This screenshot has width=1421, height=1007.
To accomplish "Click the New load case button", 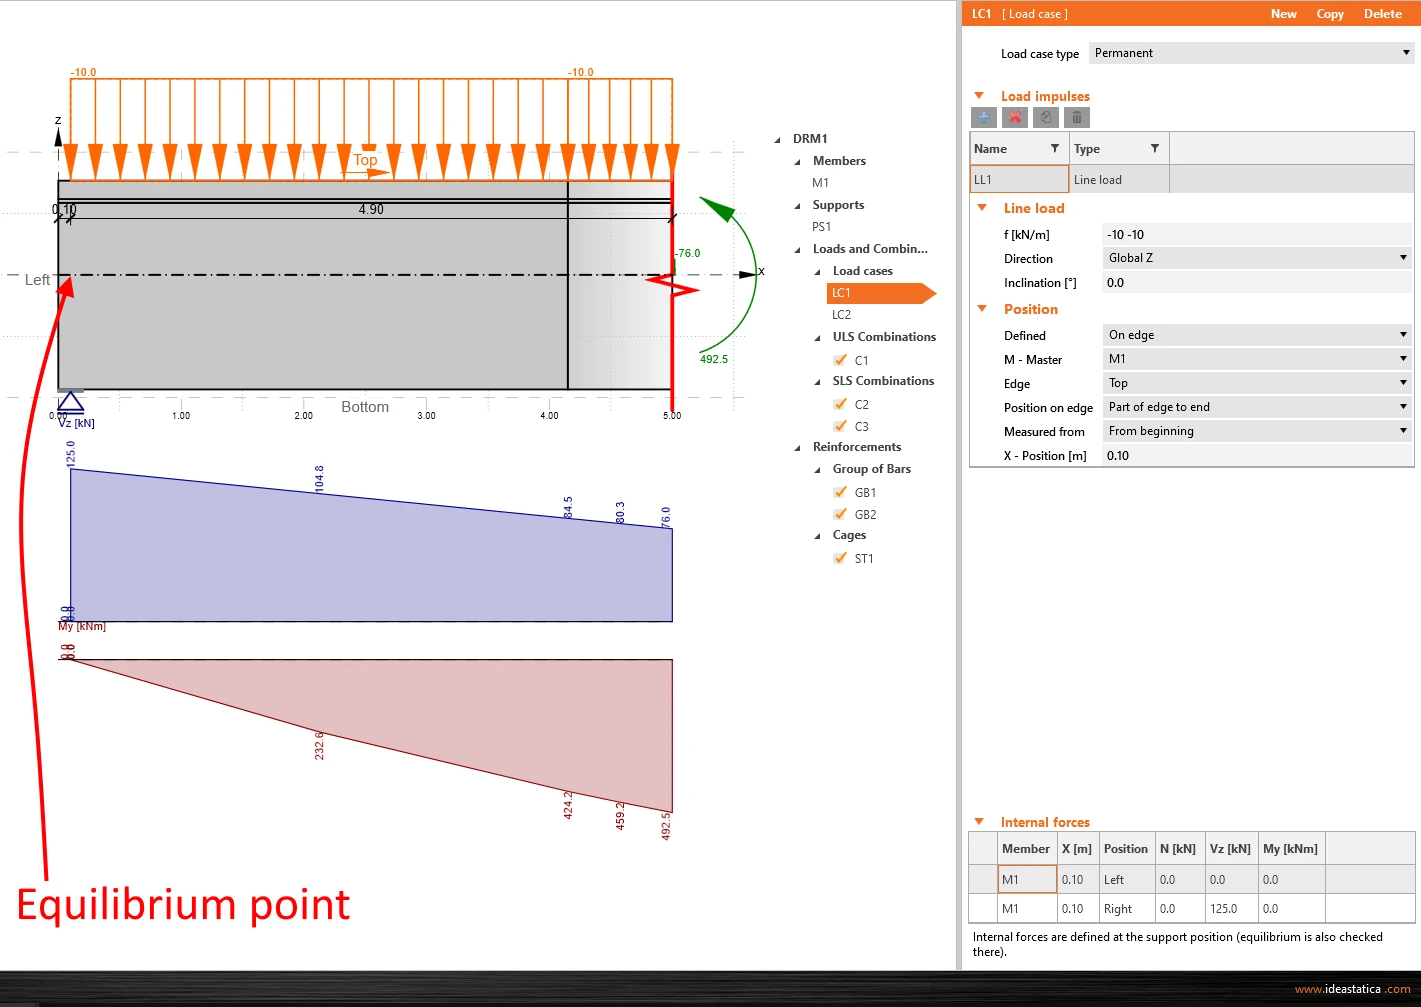I will point(1283,14).
